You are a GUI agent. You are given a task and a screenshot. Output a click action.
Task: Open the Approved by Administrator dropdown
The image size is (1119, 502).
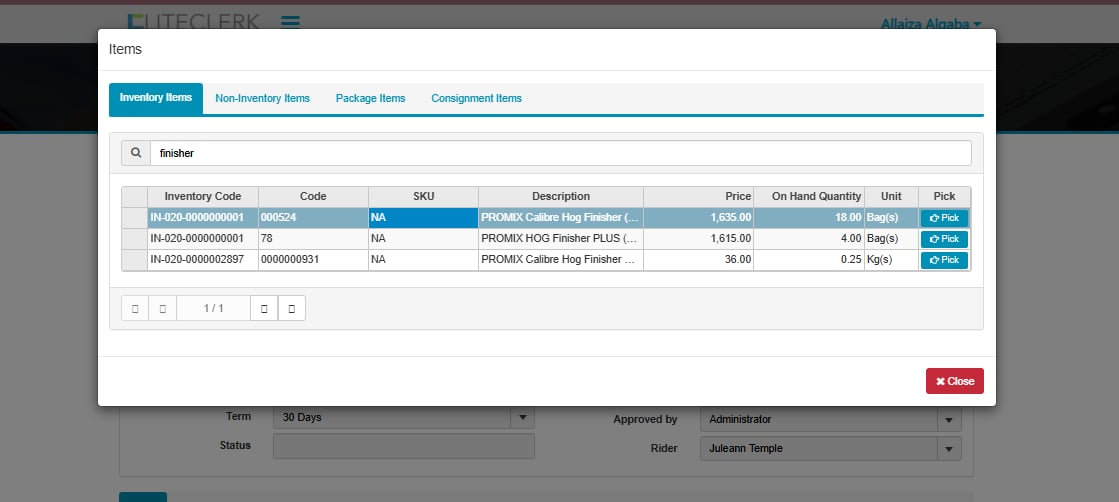click(x=949, y=420)
